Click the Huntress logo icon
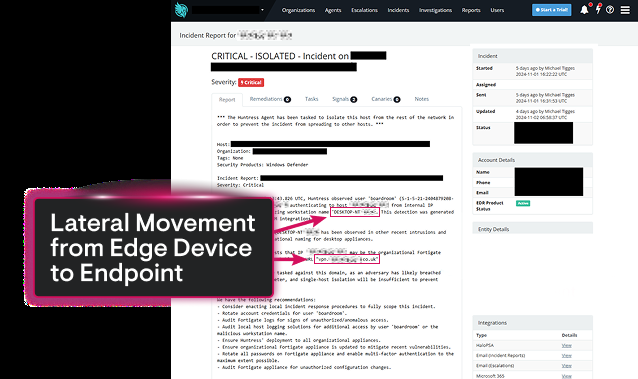This screenshot has height=379, width=638. coord(181,10)
